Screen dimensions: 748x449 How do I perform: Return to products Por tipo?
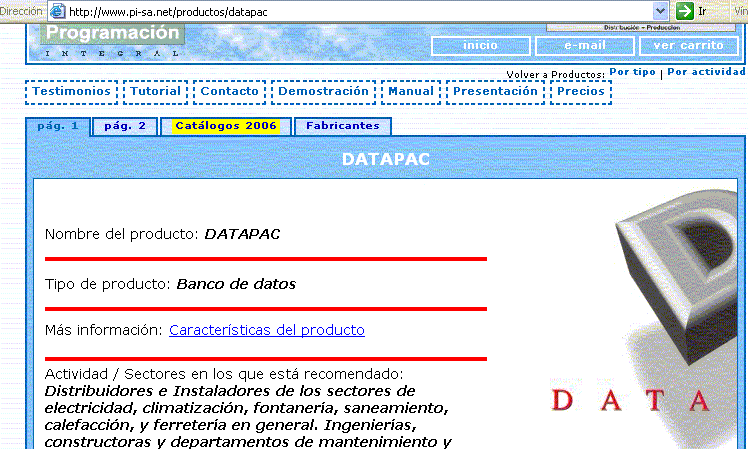(633, 72)
